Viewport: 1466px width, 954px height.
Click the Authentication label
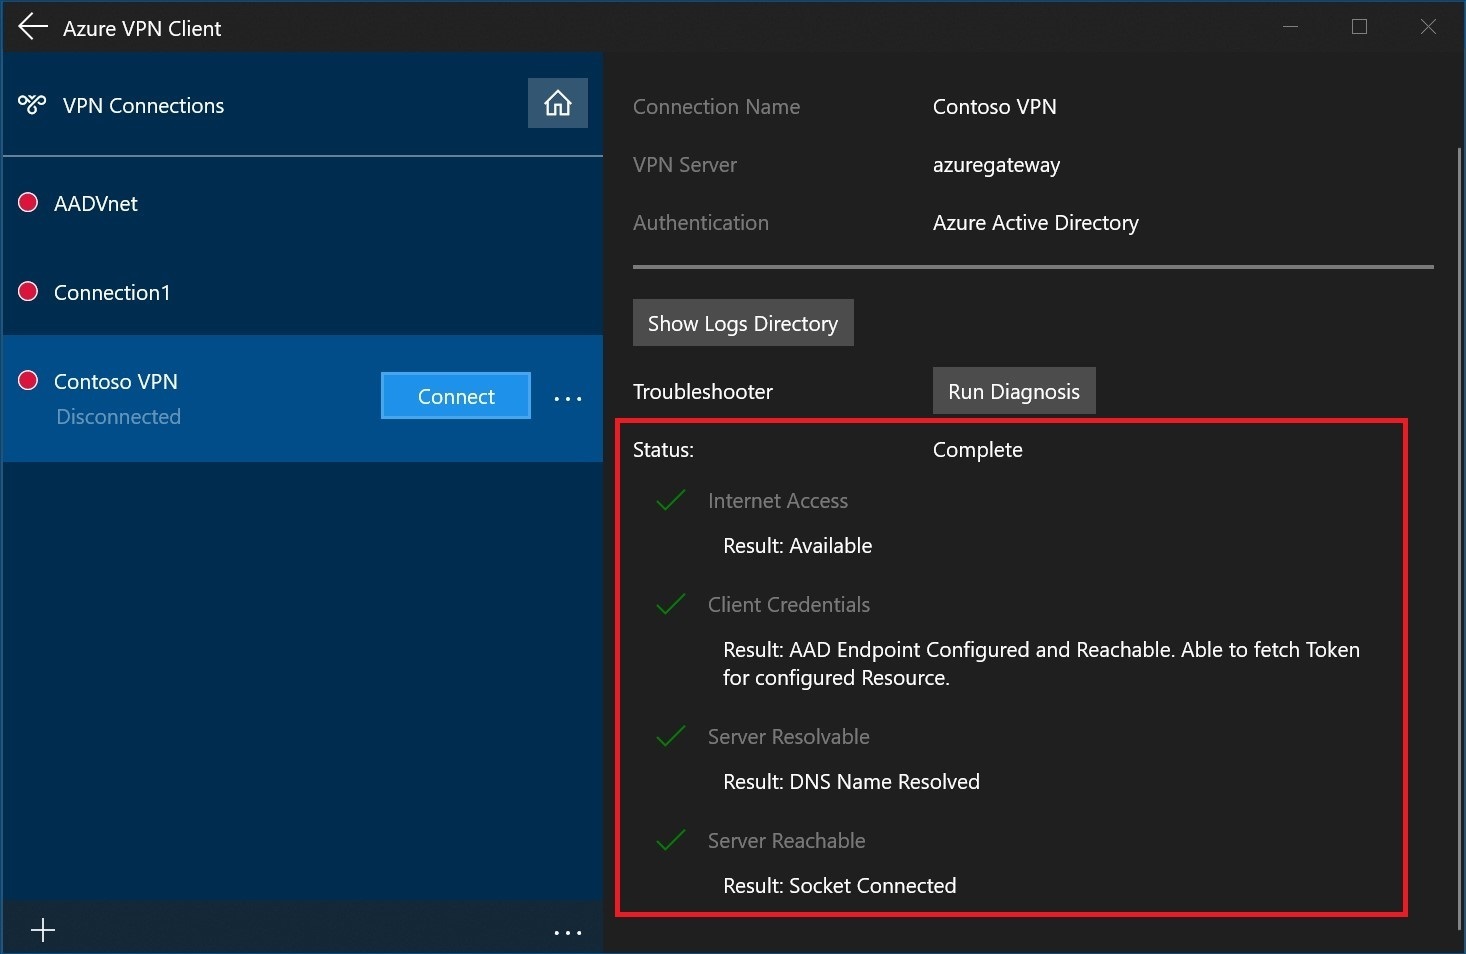pos(700,222)
